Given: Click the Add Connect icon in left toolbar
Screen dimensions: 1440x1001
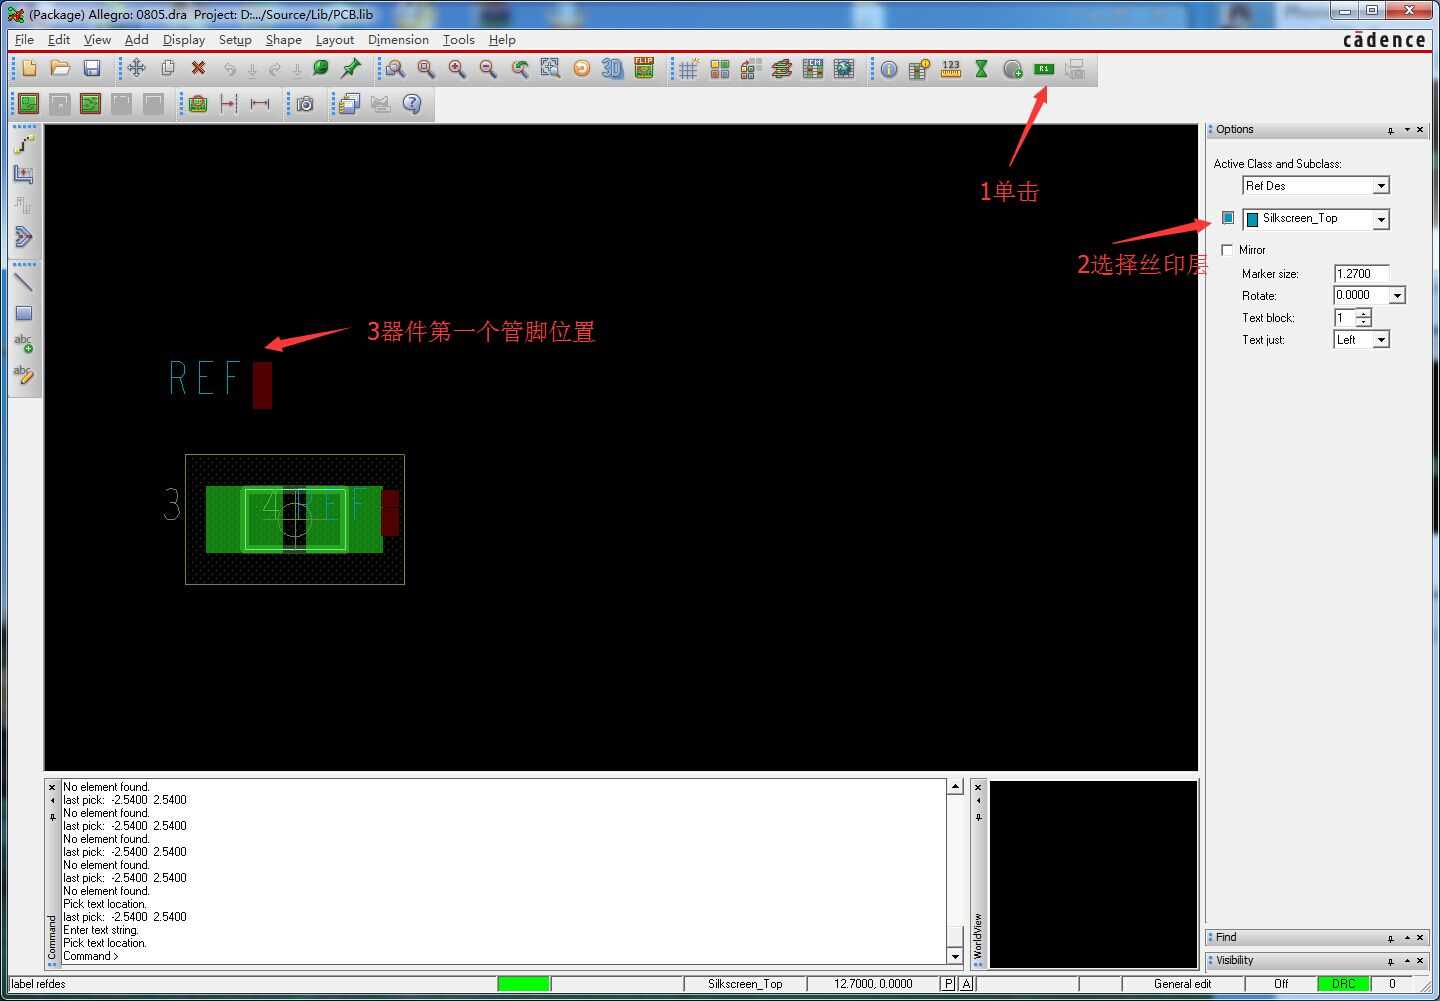Looking at the screenshot, I should click(24, 145).
